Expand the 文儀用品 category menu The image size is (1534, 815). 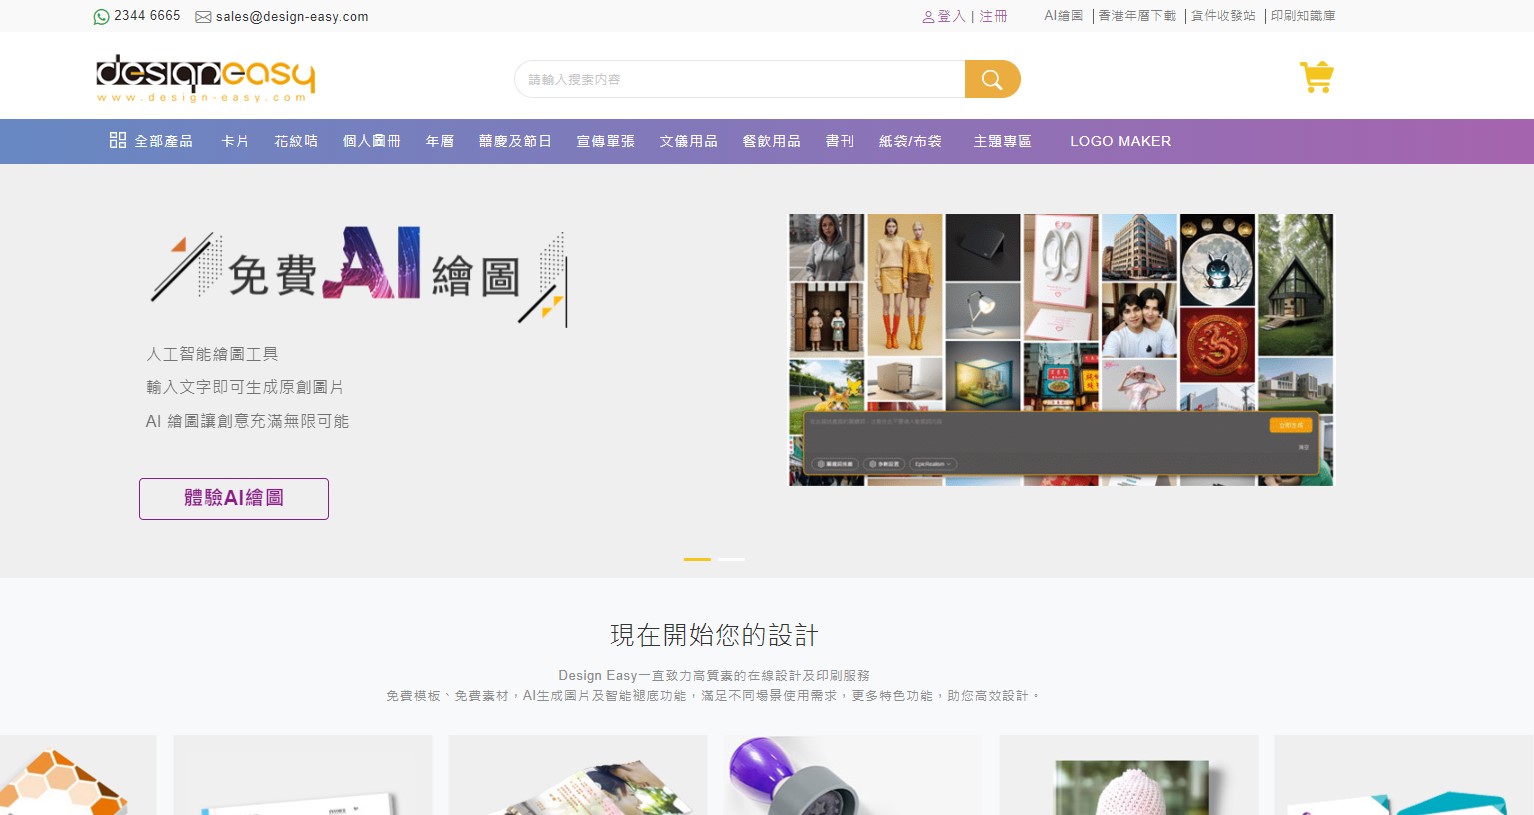click(x=688, y=141)
